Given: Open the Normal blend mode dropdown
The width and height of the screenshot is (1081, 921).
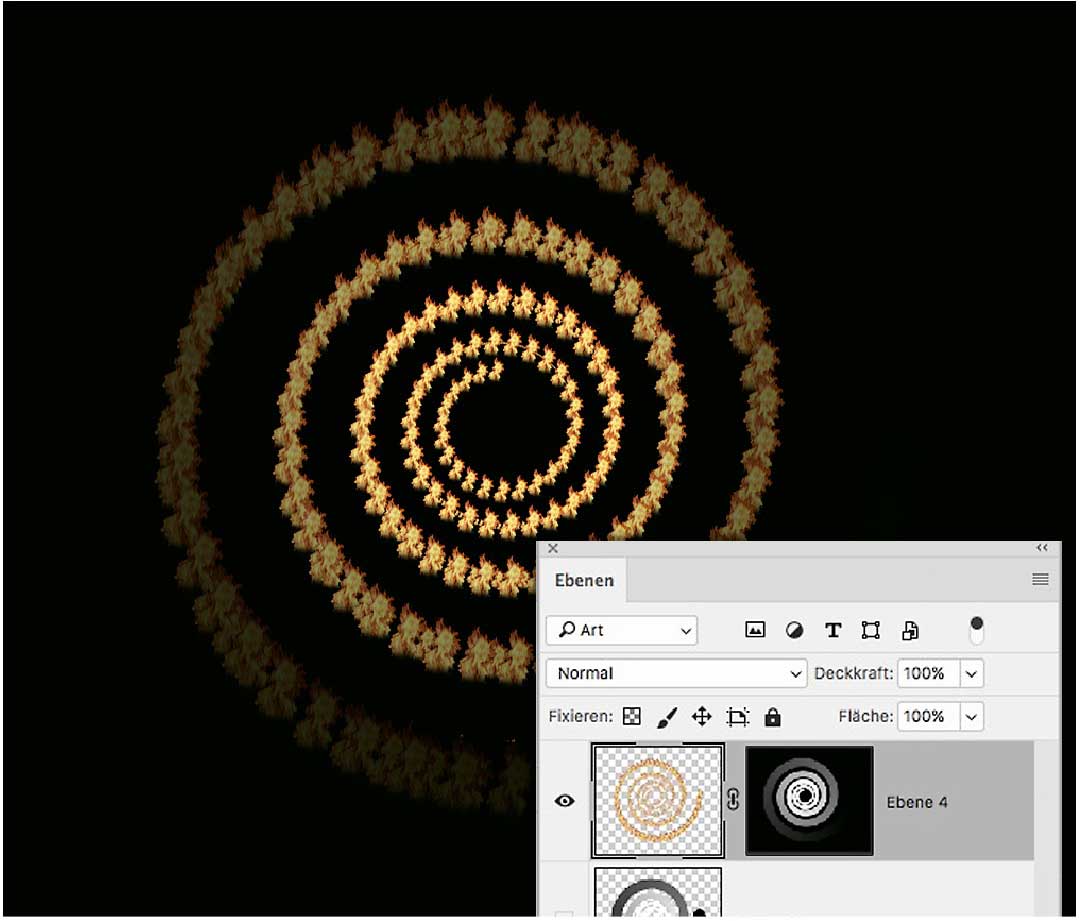Looking at the screenshot, I should tap(676, 673).
